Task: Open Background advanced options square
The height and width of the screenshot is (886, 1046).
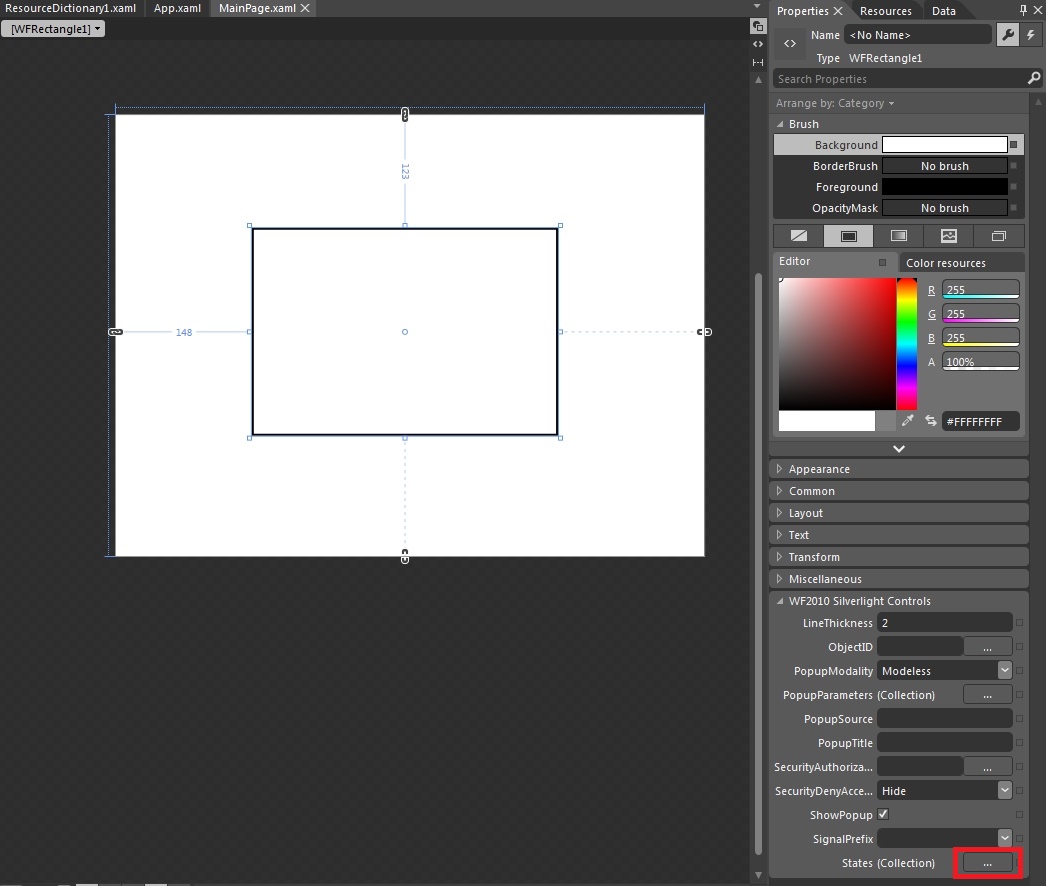Action: click(x=1013, y=145)
